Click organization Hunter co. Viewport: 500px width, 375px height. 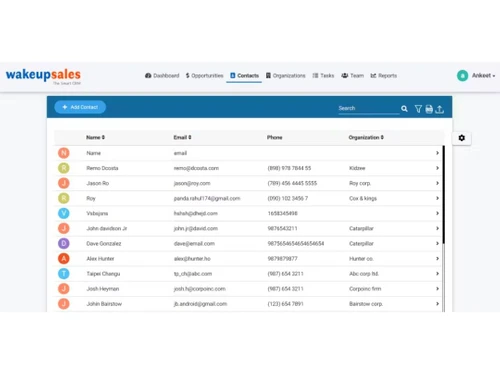[x=361, y=259]
